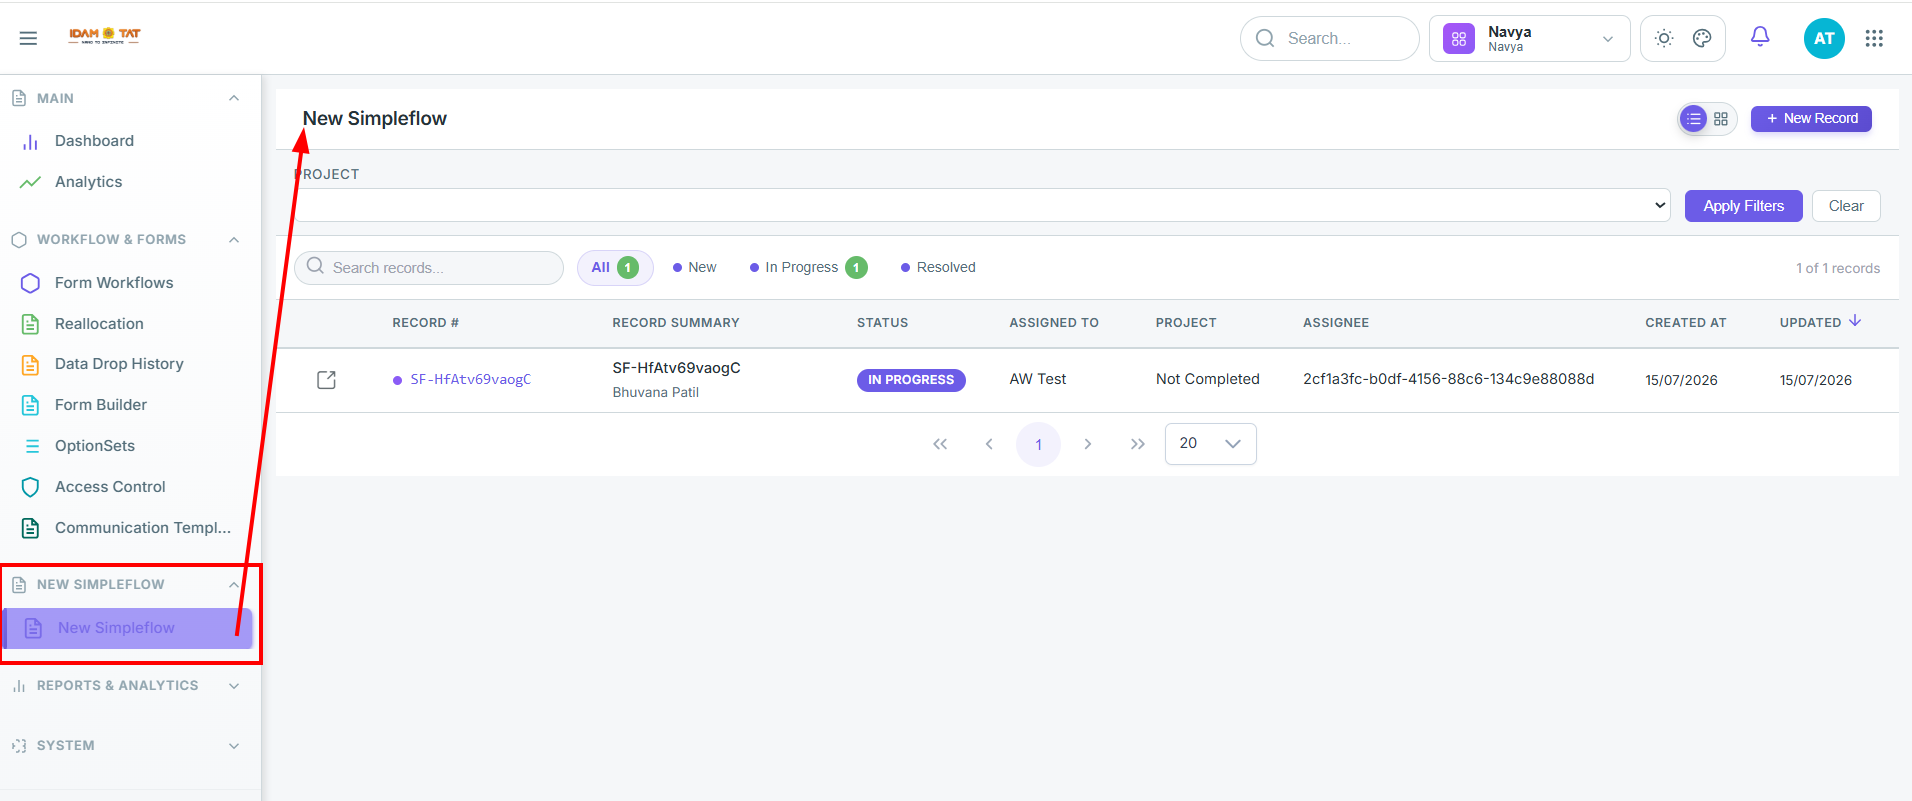
Task: Open Data Drop History page
Action: pos(119,364)
